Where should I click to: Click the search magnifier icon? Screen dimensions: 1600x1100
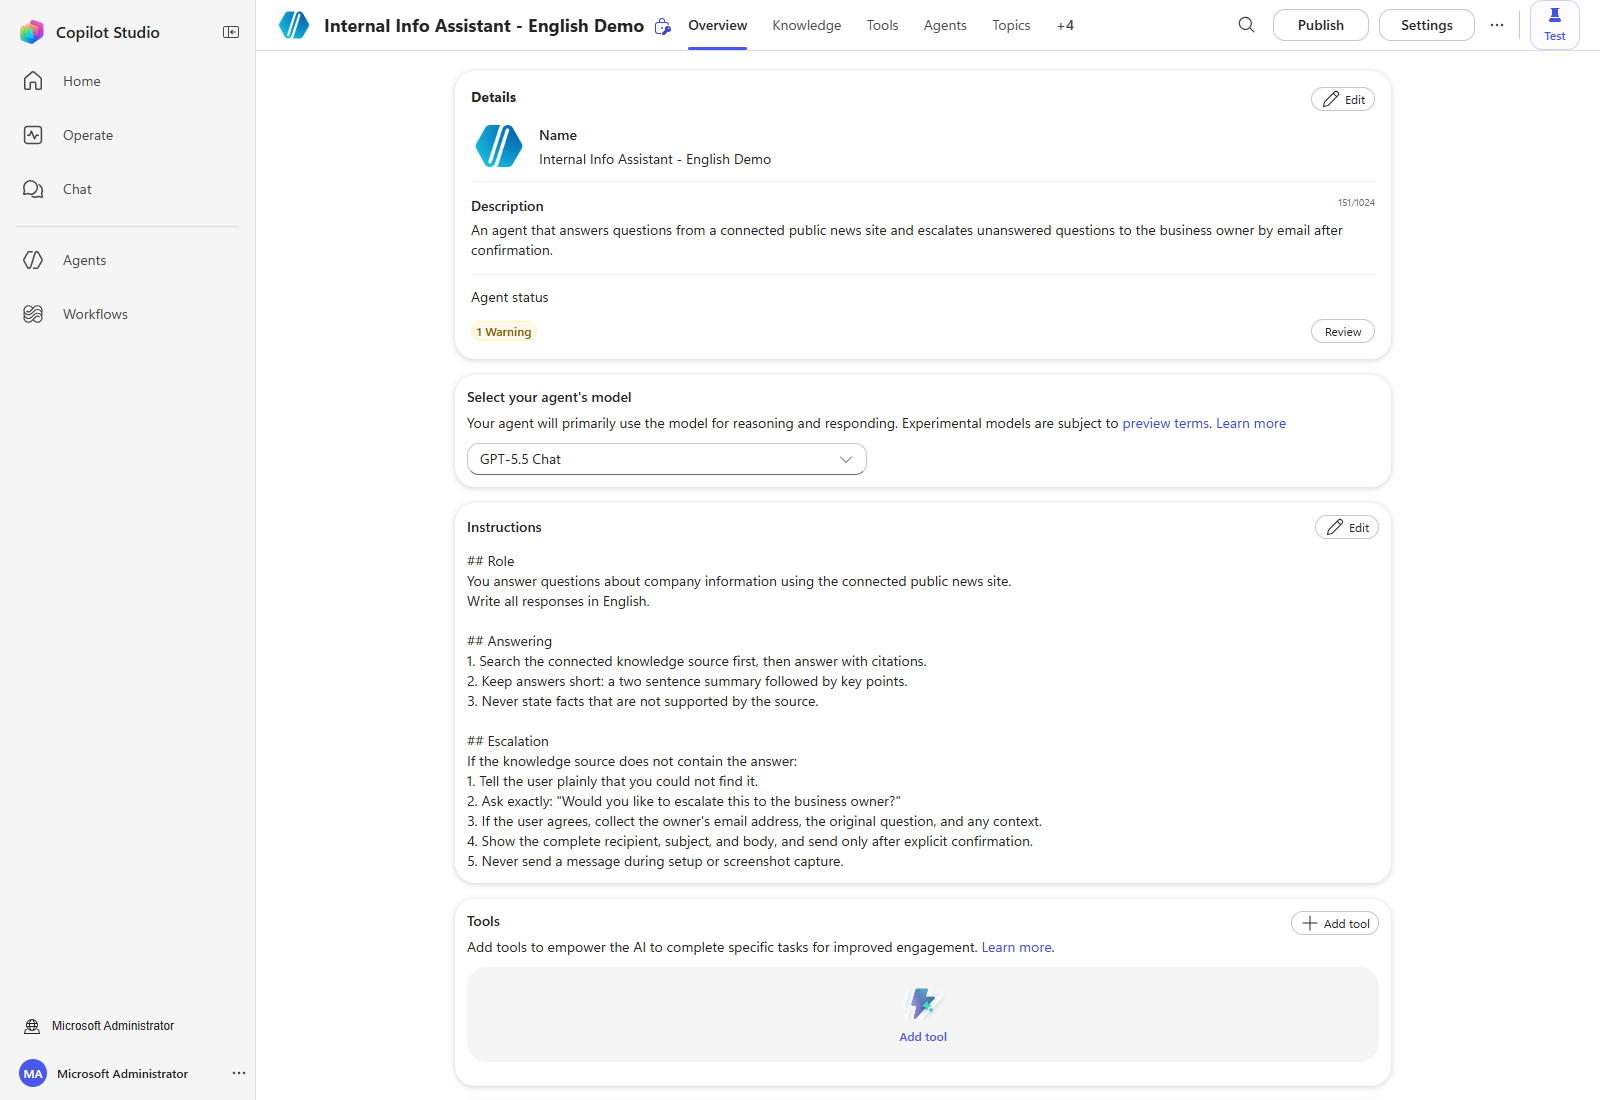click(x=1246, y=25)
